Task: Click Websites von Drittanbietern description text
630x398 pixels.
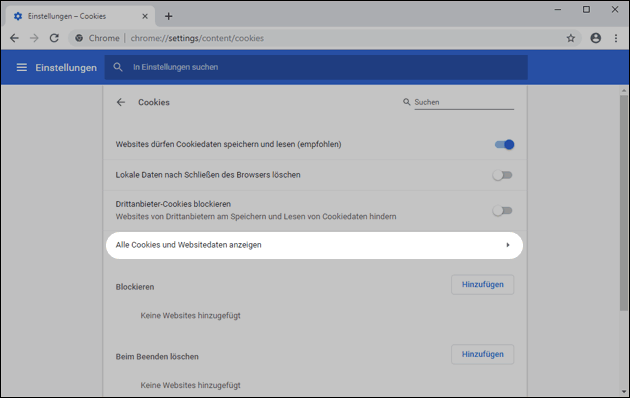Action: pyautogui.click(x=256, y=216)
